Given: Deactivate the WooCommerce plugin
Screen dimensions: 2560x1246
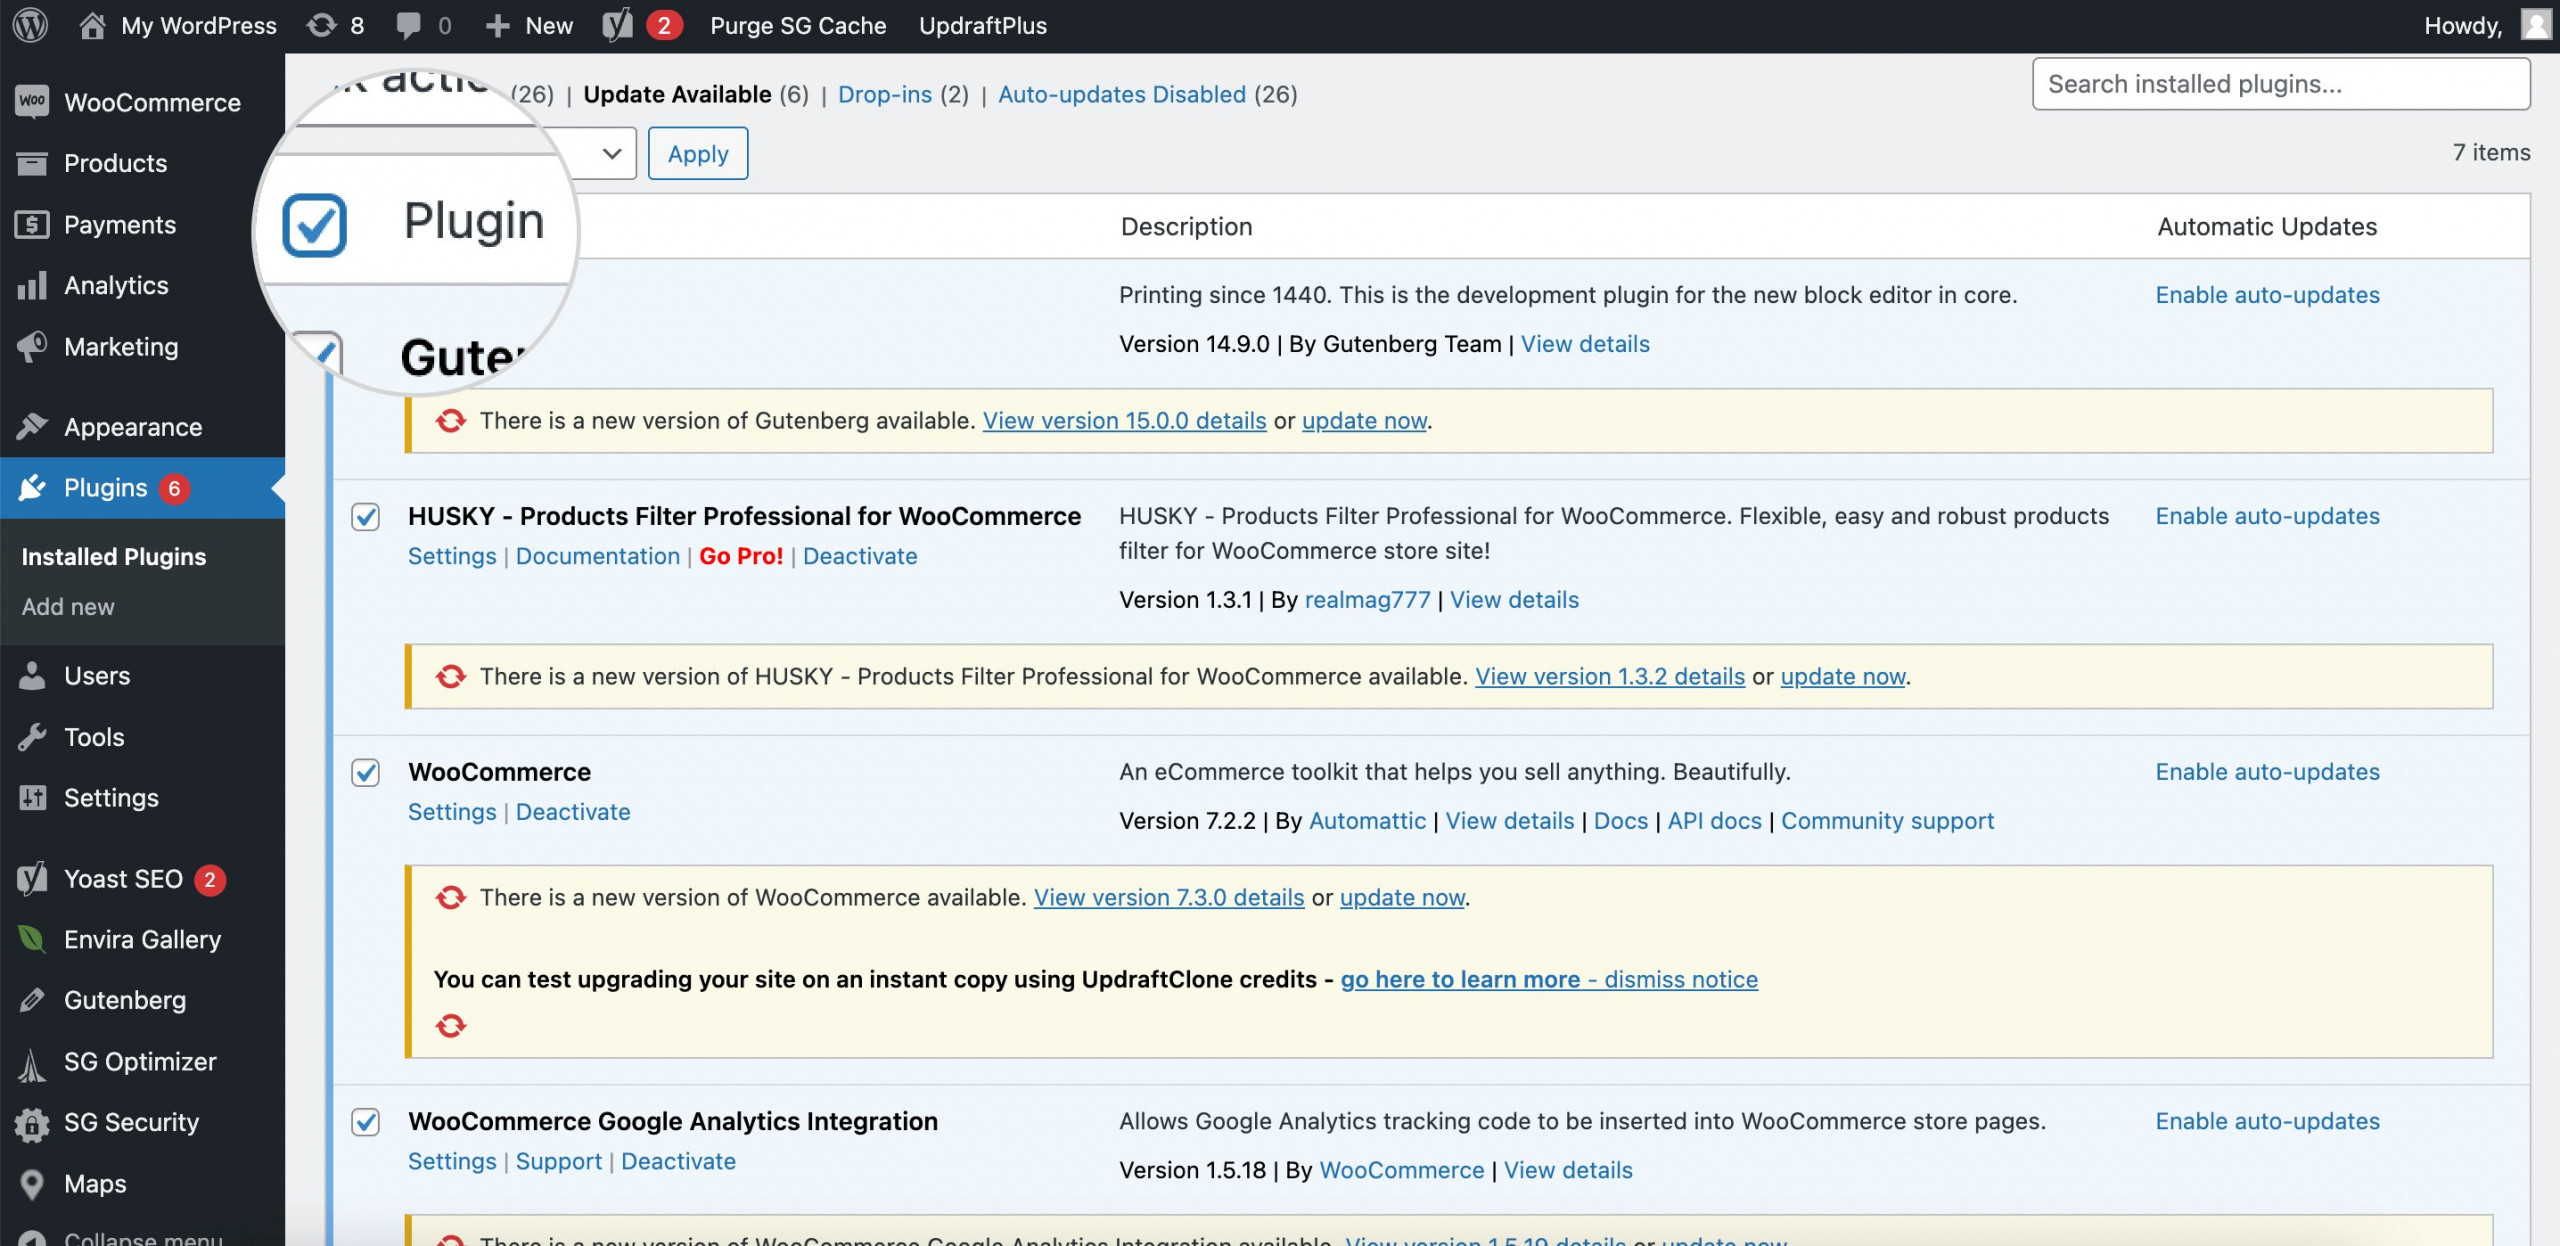Looking at the screenshot, I should (573, 812).
